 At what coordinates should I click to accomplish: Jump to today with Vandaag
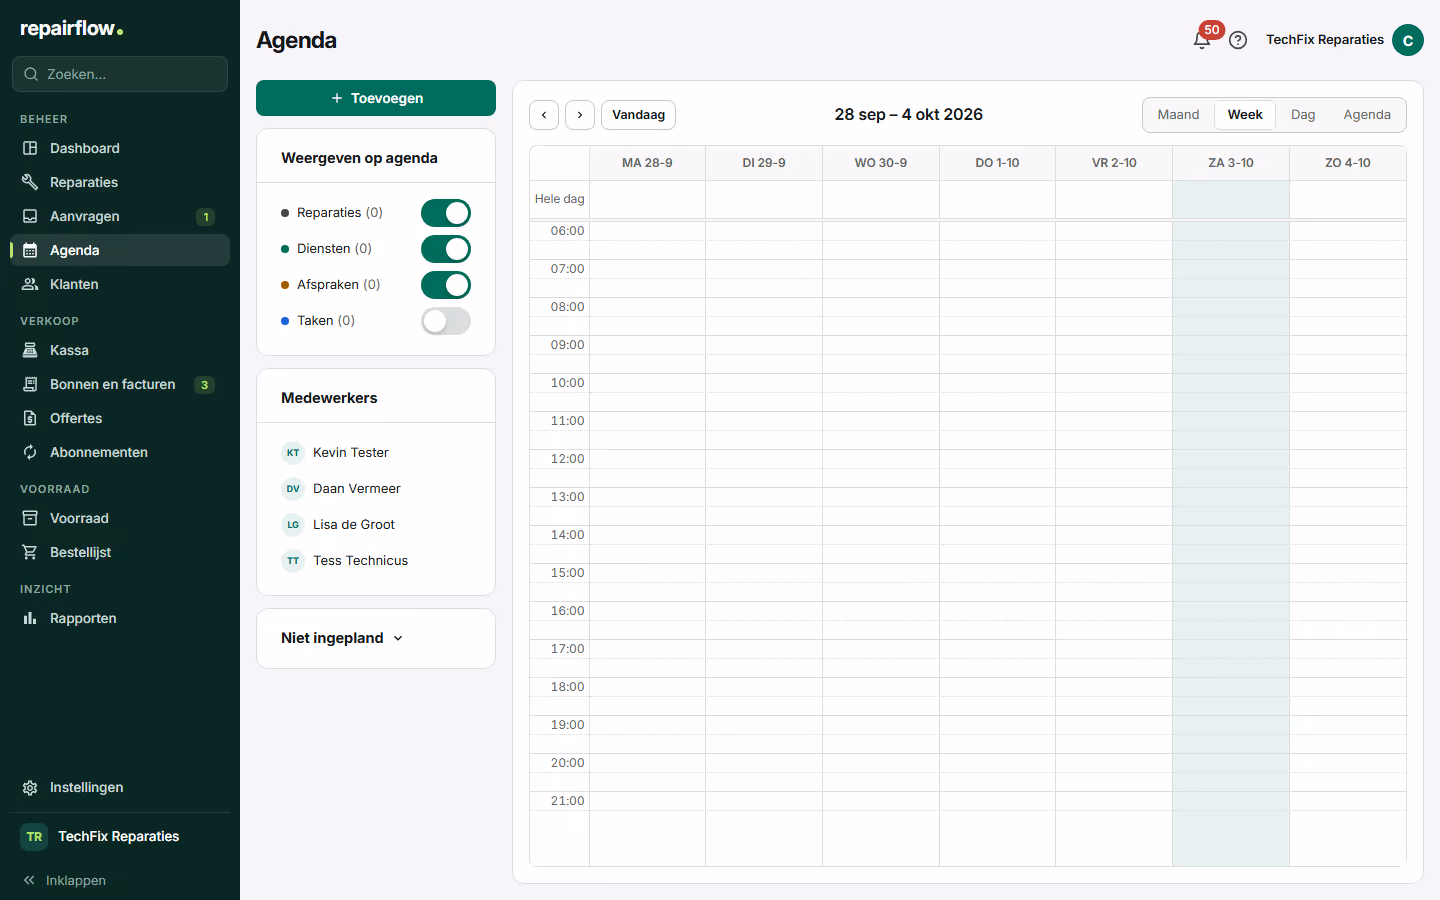pos(638,115)
